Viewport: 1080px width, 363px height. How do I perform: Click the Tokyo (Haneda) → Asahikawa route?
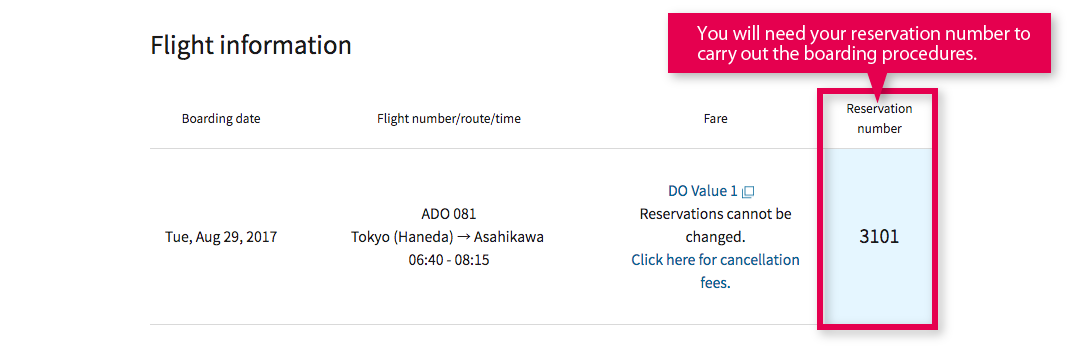pyautogui.click(x=448, y=238)
